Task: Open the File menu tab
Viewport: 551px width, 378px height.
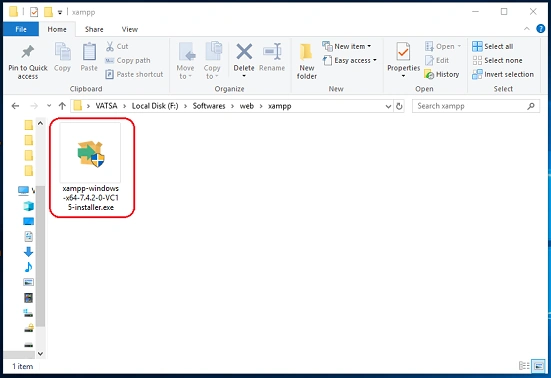Action: [x=21, y=29]
